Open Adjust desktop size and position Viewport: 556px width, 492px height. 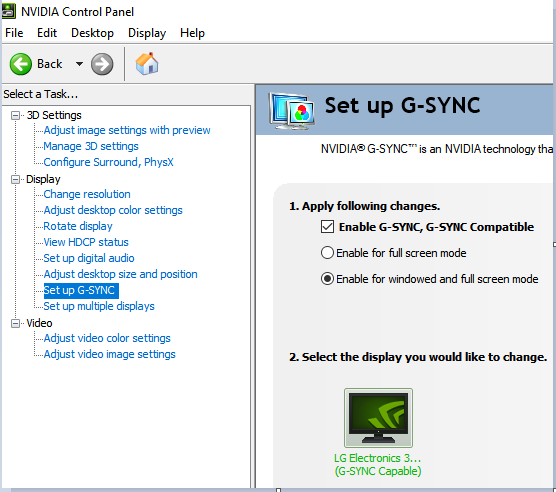pyautogui.click(x=120, y=274)
